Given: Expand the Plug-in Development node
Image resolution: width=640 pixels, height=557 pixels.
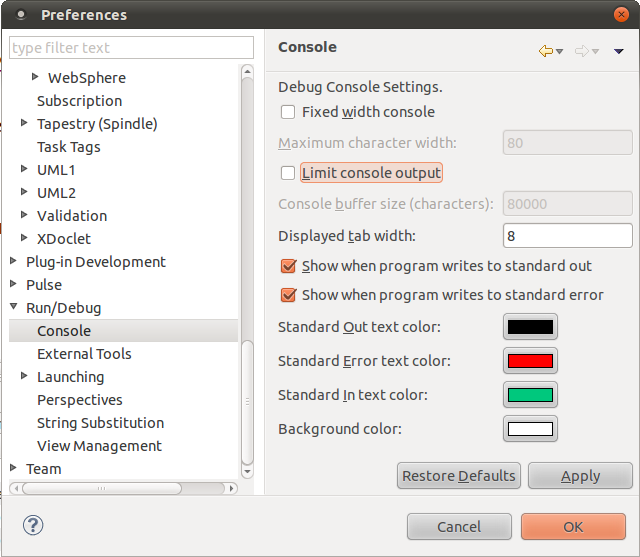Looking at the screenshot, I should (13, 261).
